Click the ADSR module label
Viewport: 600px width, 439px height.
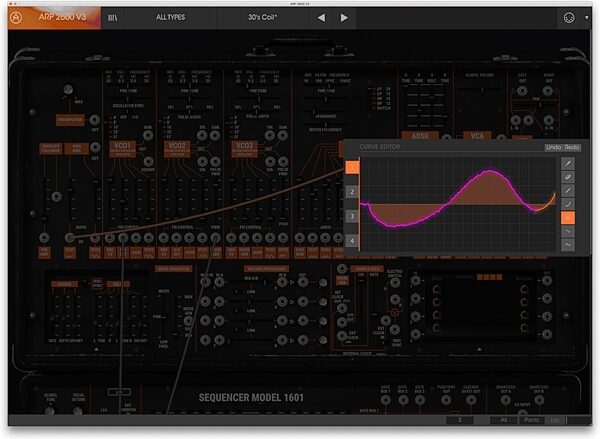pyautogui.click(x=420, y=136)
